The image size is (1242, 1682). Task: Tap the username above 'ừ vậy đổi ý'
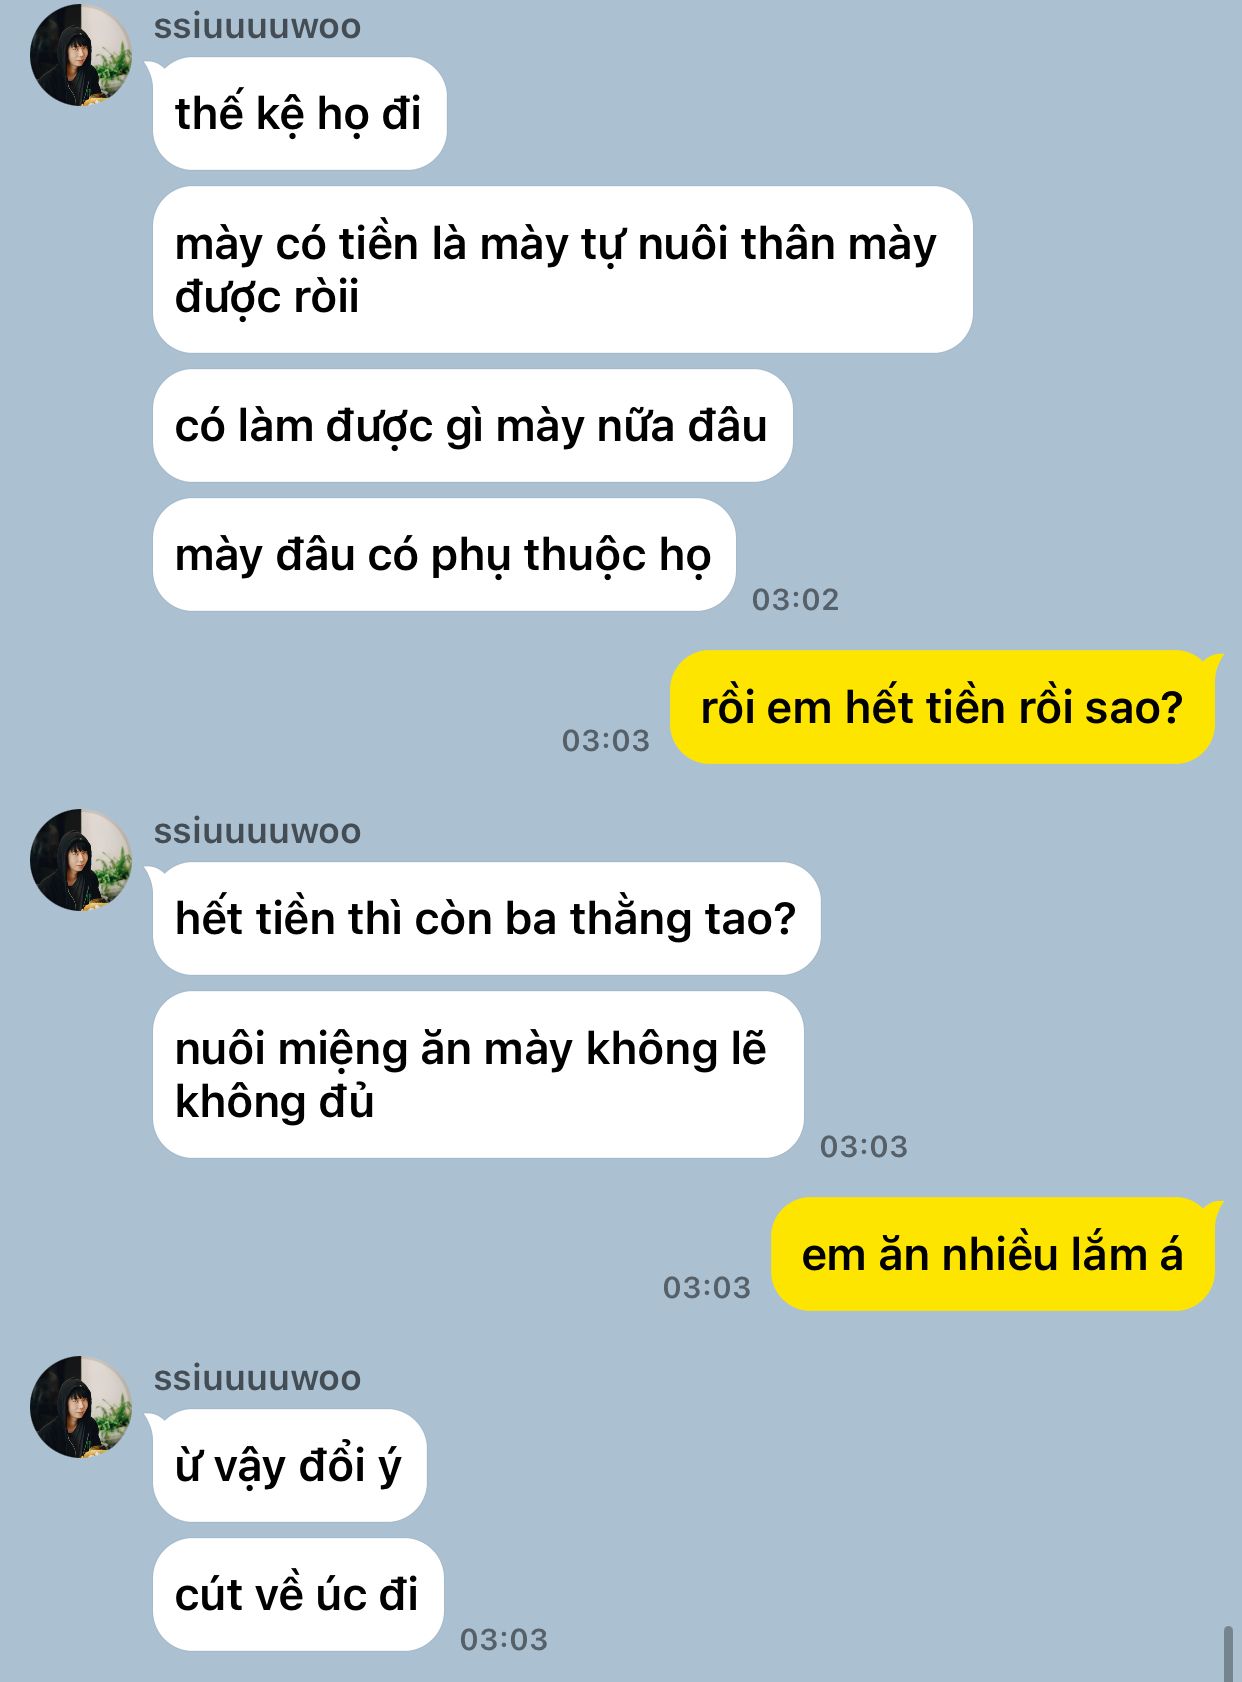[257, 1378]
